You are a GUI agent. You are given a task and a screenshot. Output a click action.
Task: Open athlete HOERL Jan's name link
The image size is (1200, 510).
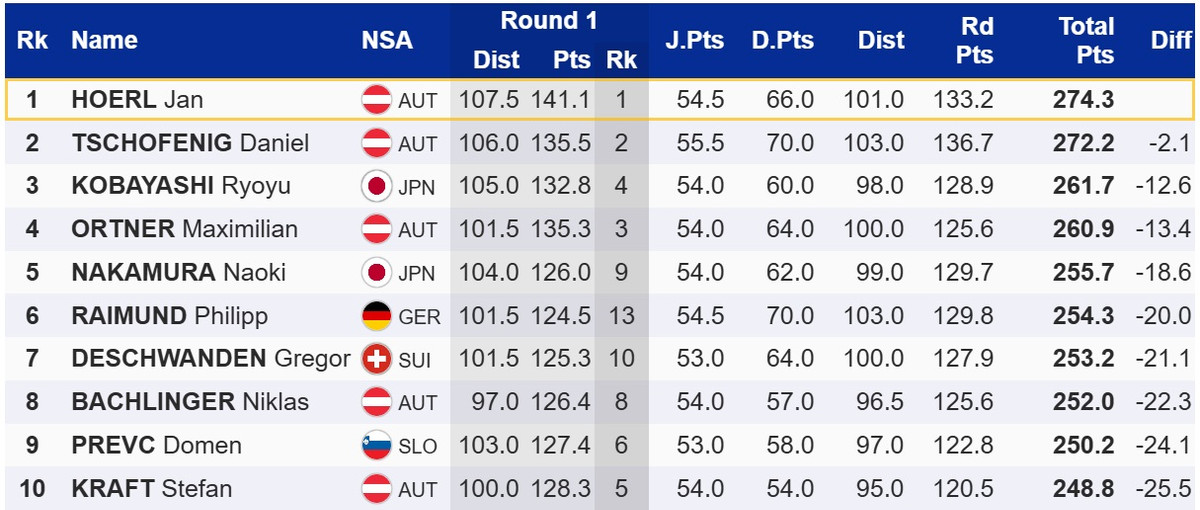point(137,100)
